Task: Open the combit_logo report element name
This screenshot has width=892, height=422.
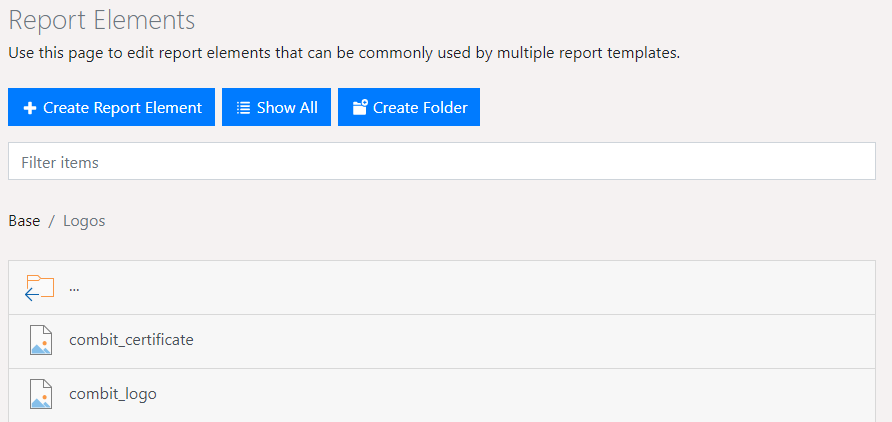Action: tap(113, 394)
